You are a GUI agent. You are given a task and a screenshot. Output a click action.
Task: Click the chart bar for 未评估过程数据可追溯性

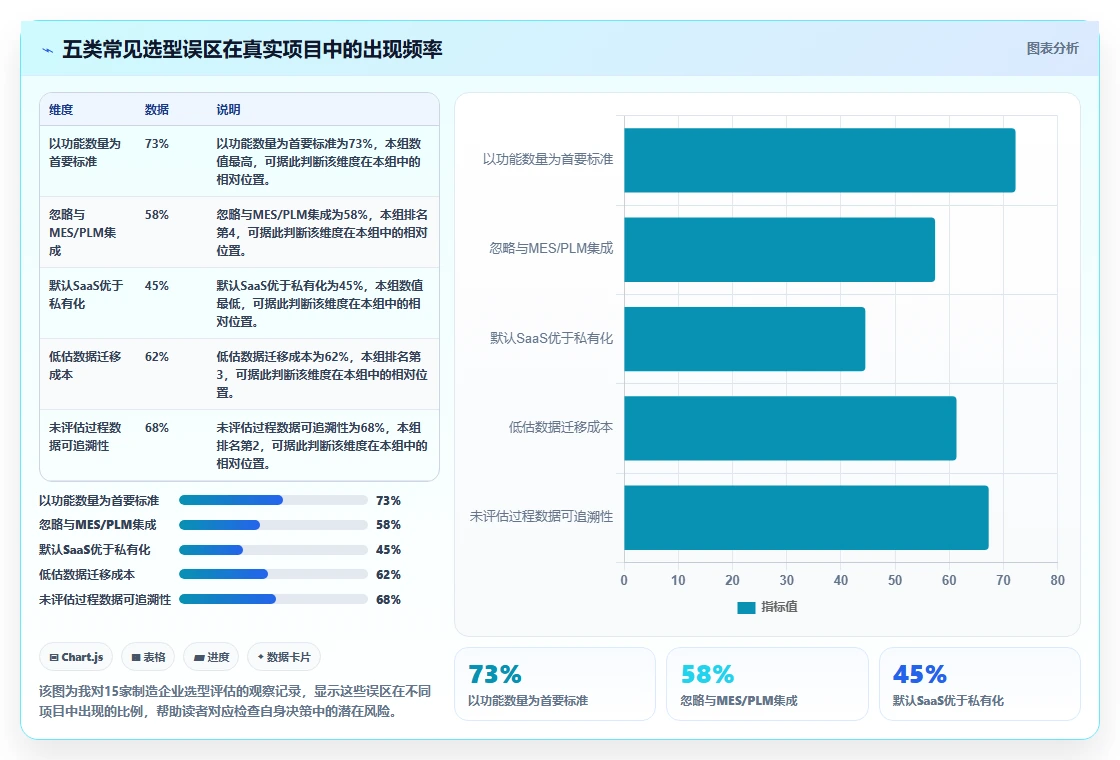(x=806, y=518)
